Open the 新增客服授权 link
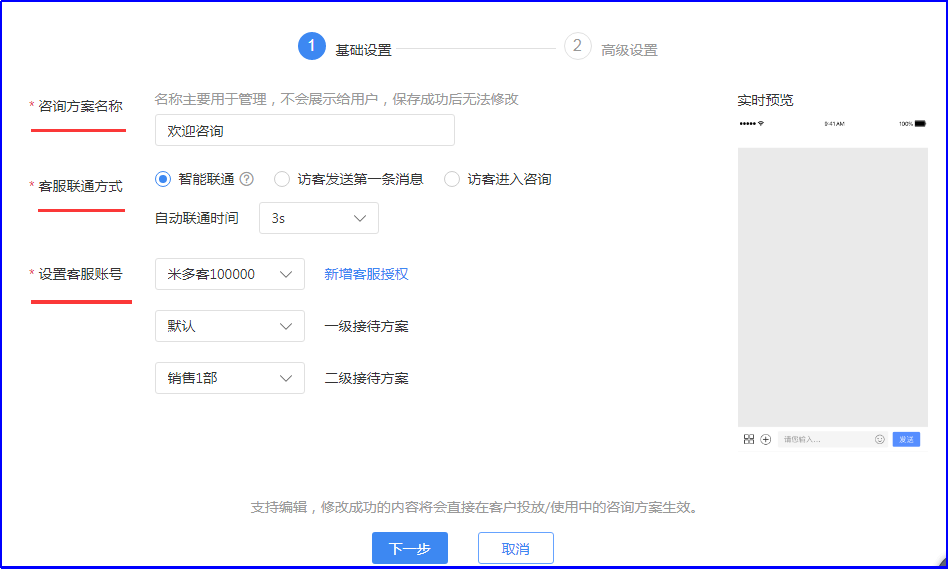This screenshot has height=570, width=949. click(366, 274)
